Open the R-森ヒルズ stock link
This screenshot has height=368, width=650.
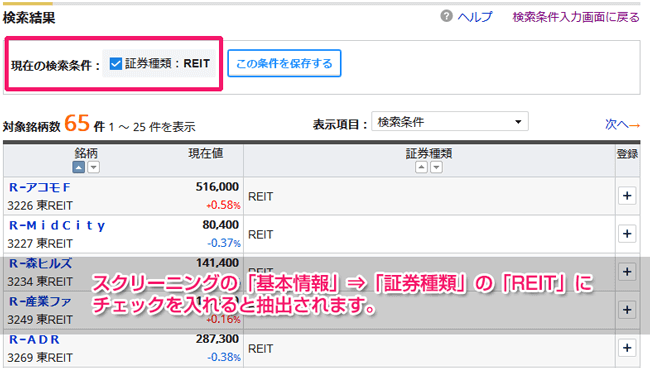(x=40, y=263)
